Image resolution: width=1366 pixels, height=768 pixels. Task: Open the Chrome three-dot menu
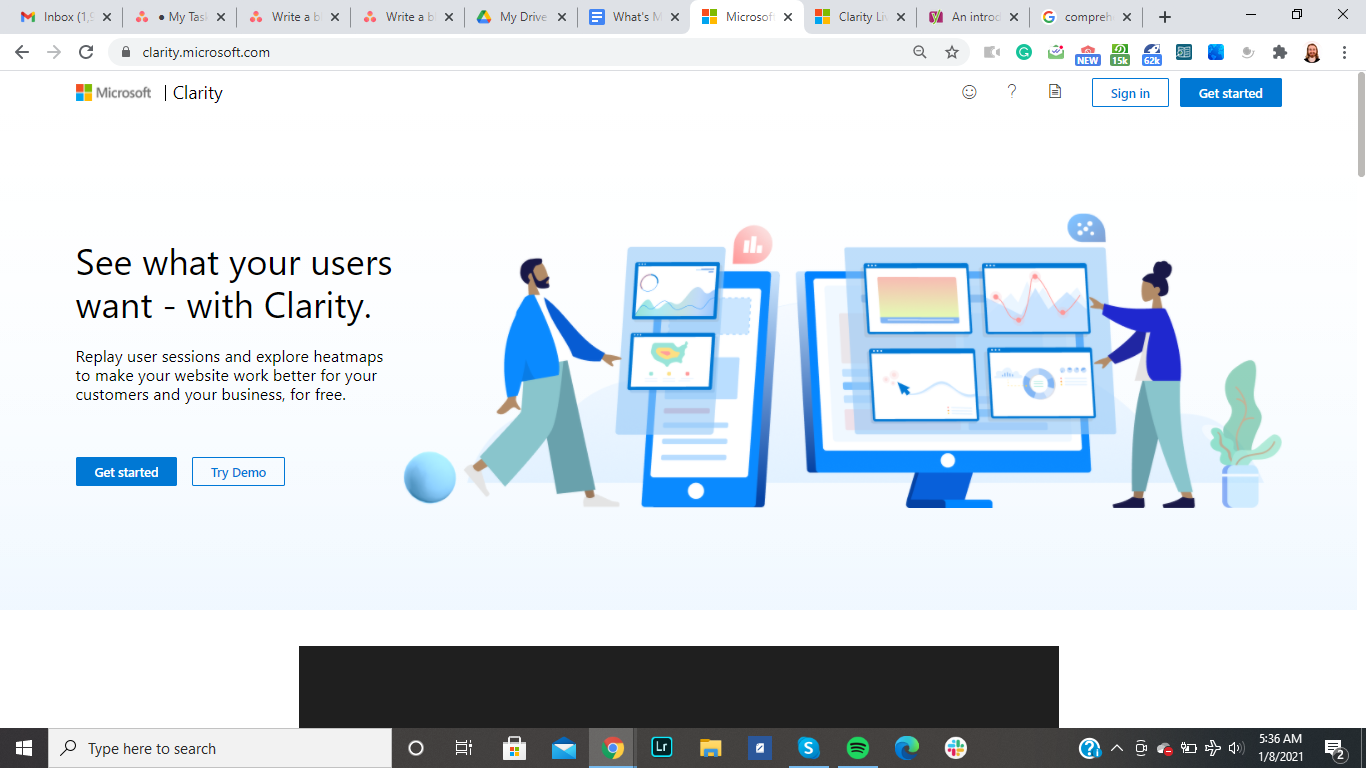click(x=1344, y=52)
